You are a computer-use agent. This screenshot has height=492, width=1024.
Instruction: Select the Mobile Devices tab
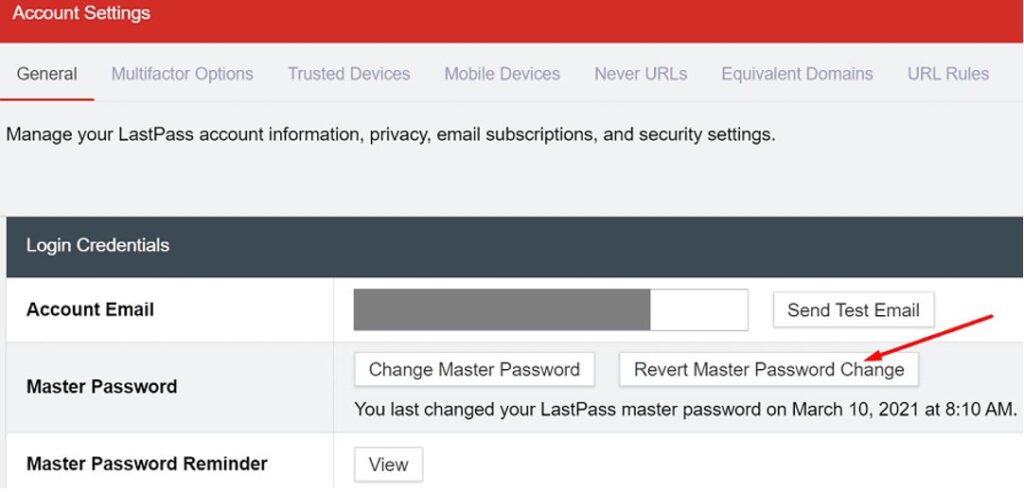502,74
